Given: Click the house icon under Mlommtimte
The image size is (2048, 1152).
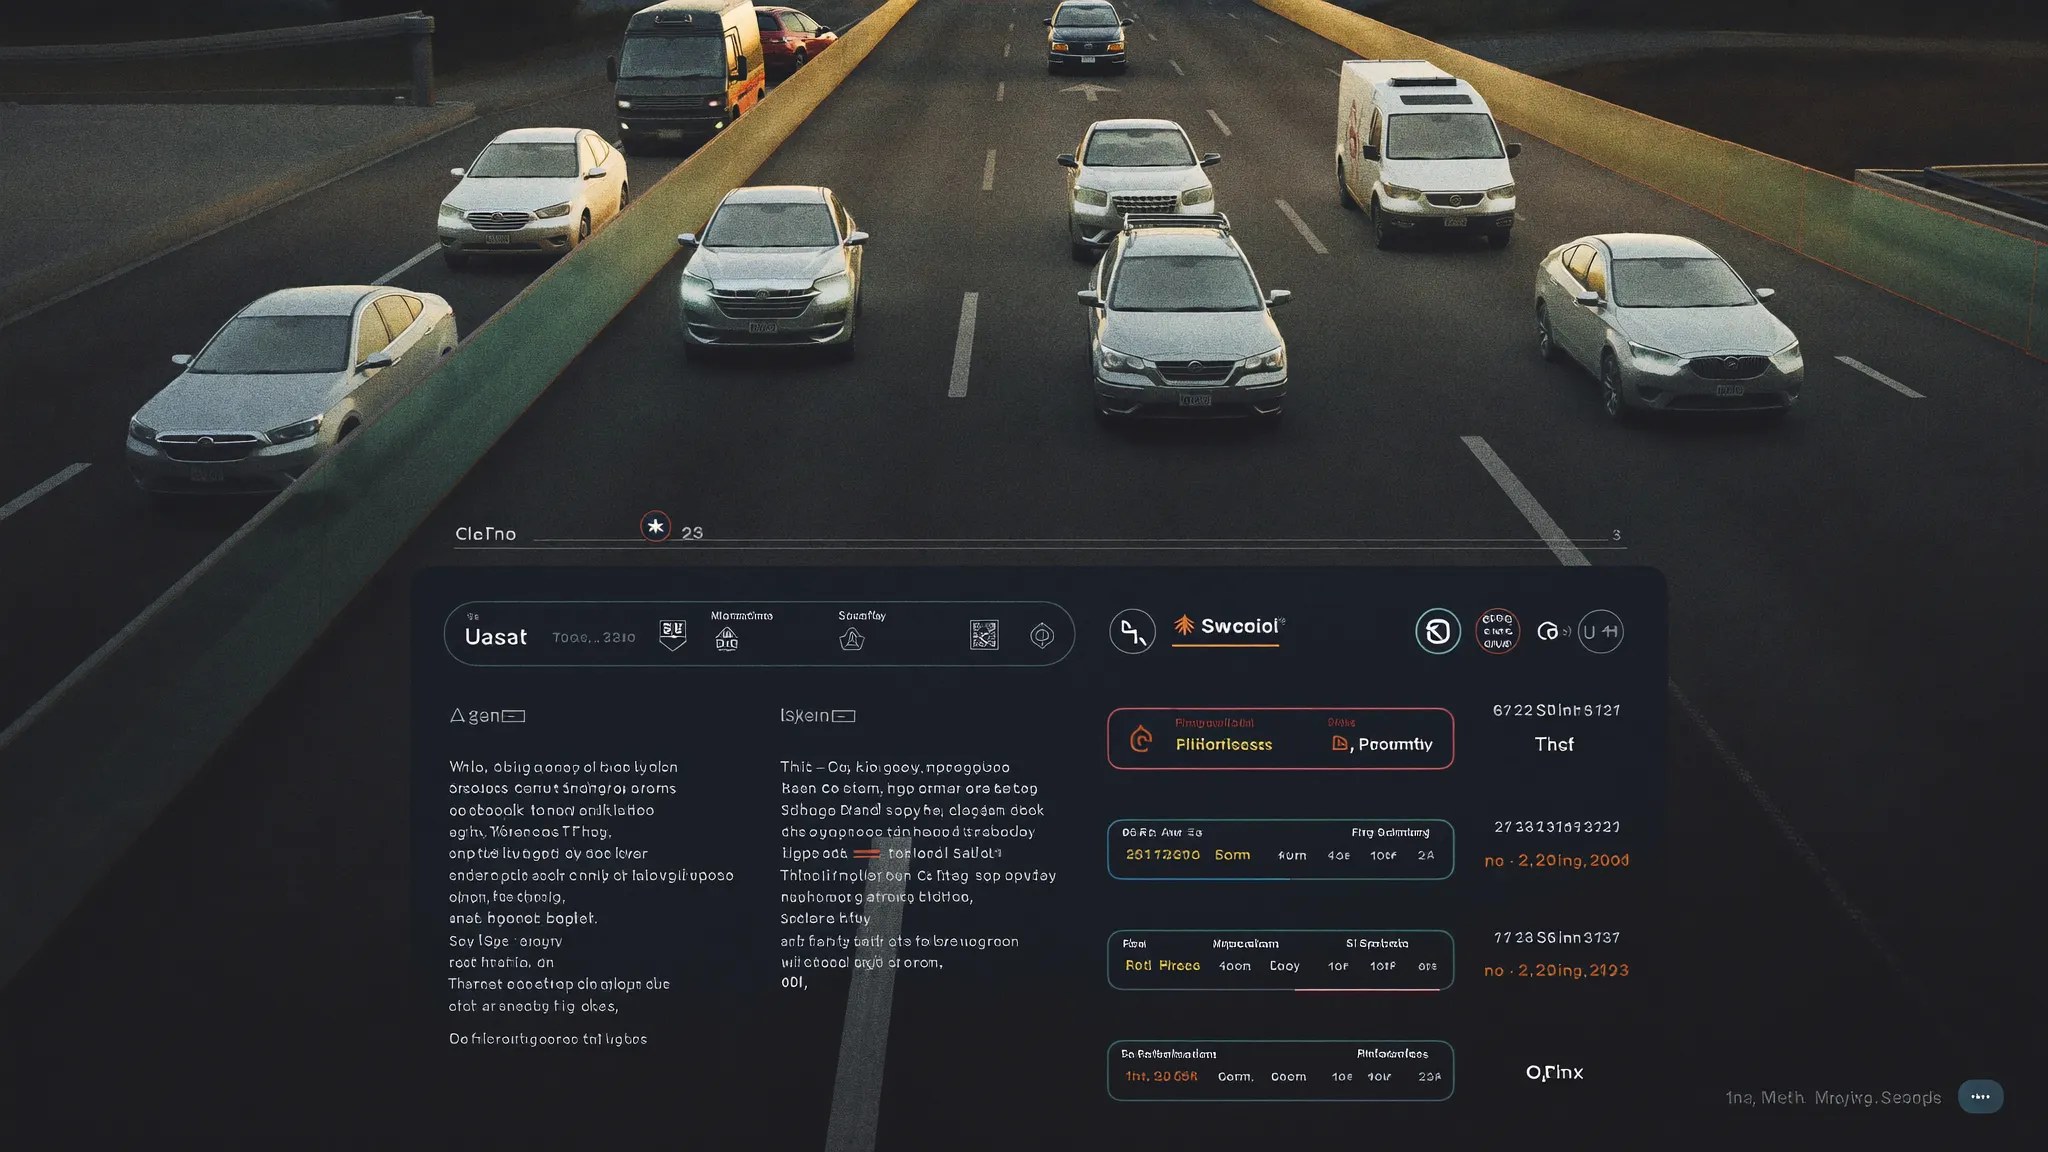Looking at the screenshot, I should [727, 639].
